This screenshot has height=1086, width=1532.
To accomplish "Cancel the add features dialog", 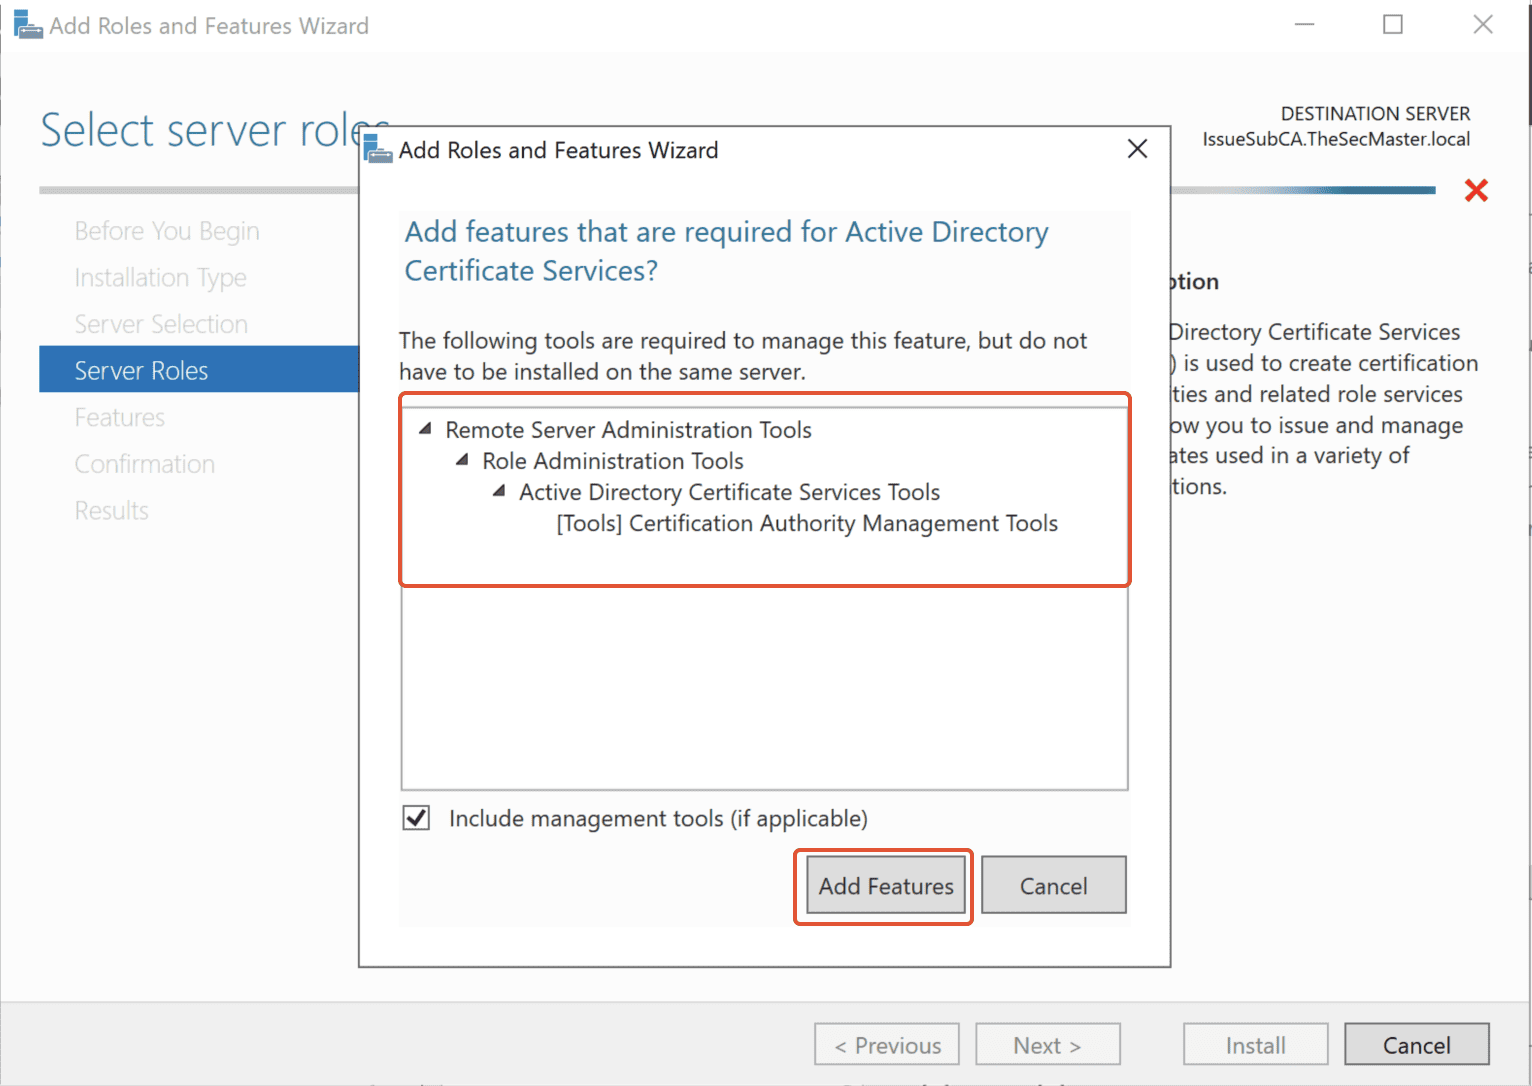I will point(1053,885).
